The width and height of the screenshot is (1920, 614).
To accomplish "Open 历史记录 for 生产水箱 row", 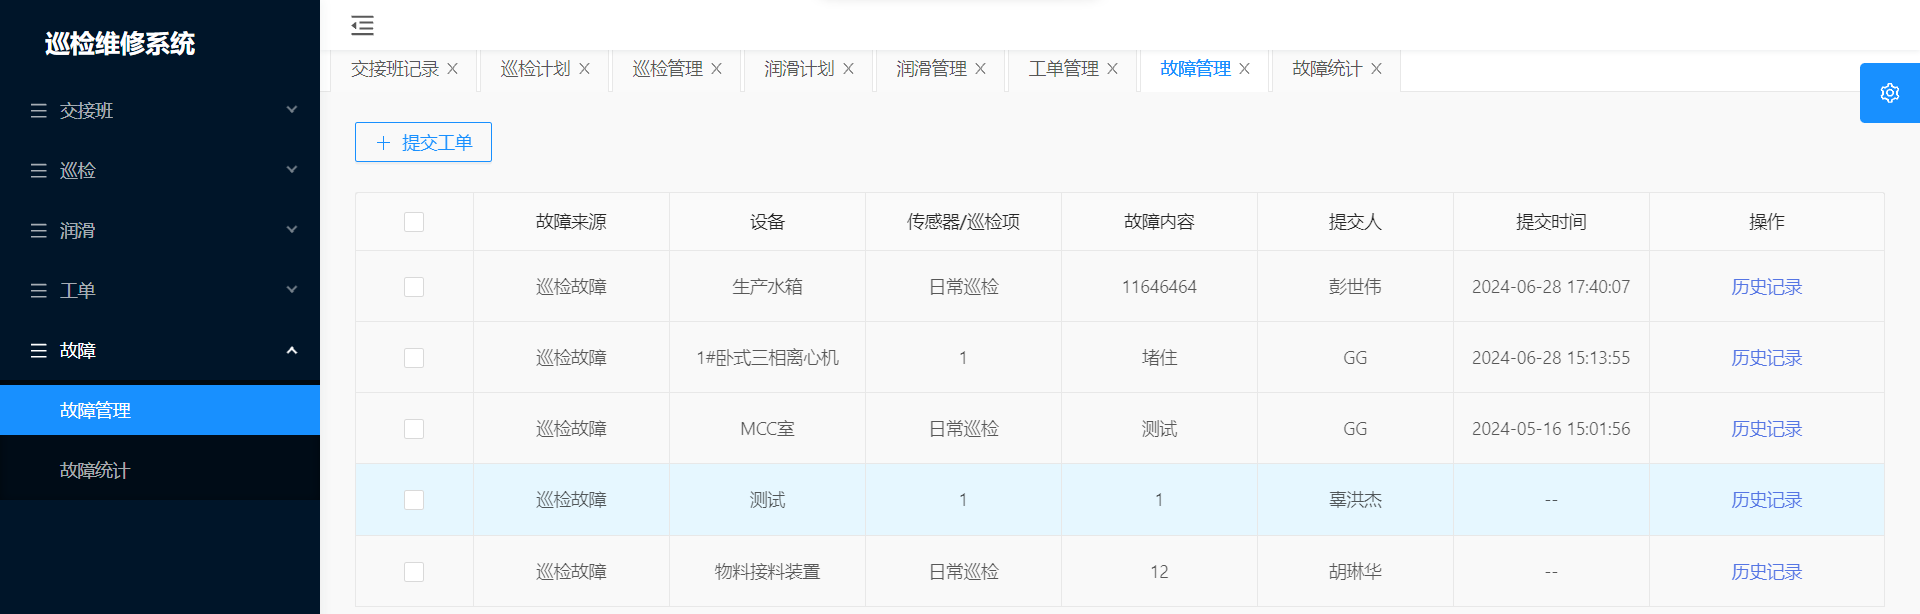I will [1766, 287].
